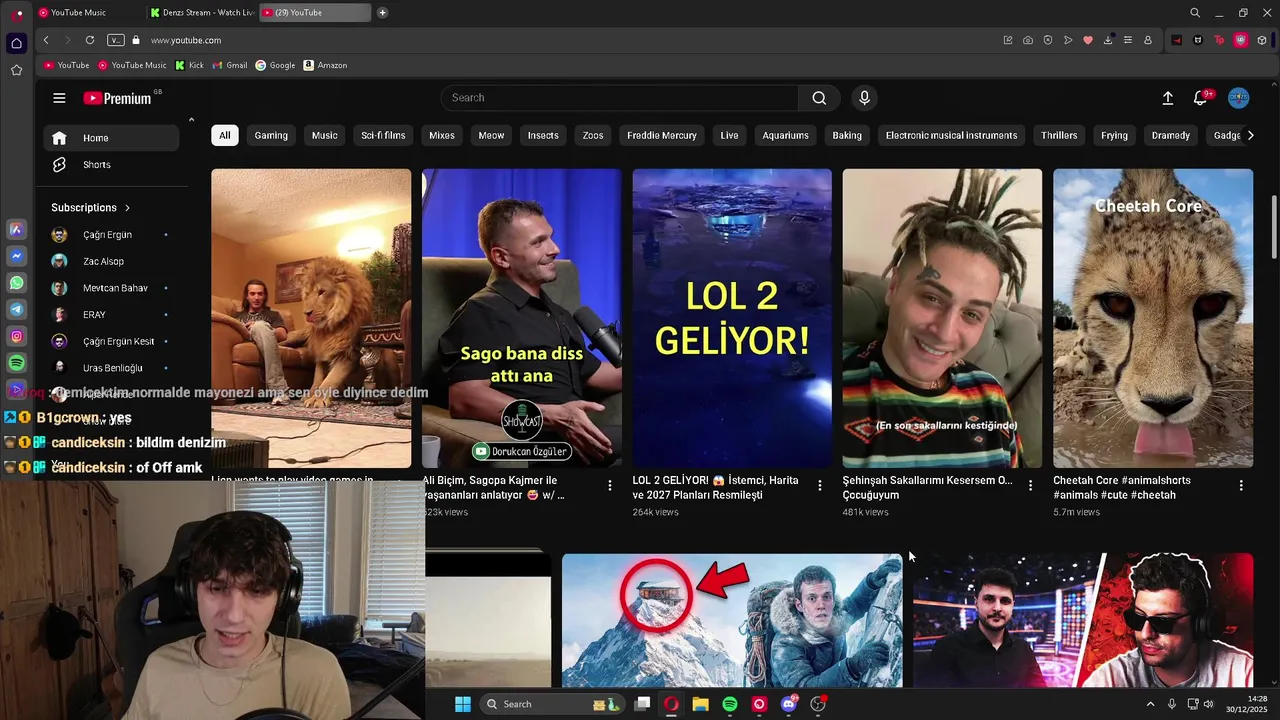Click the VPN badge in address bar

(x=116, y=40)
